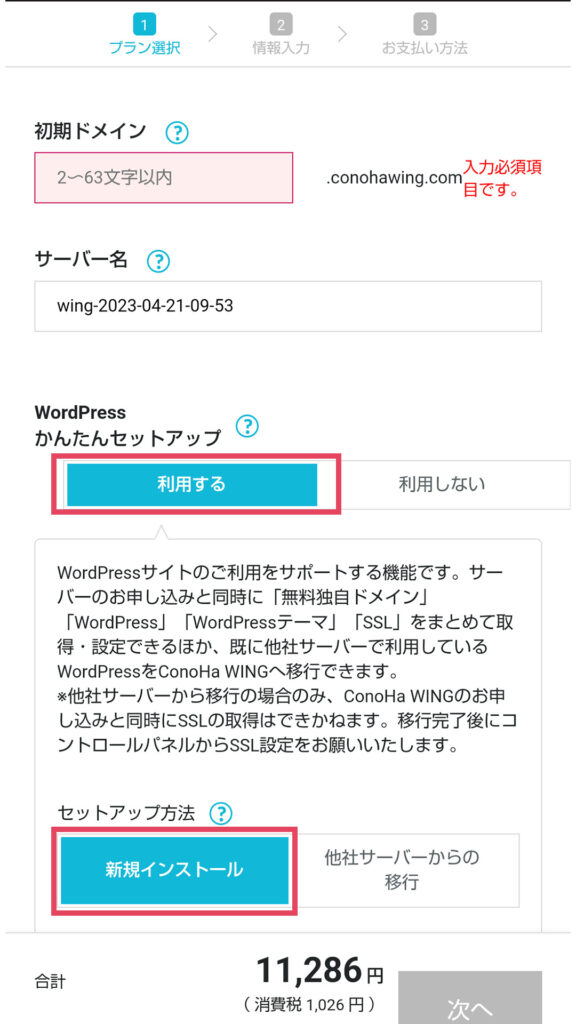Viewport: 576px width, 1024px height.
Task: Select 利用しない for WordPress setup
Action: click(442, 485)
